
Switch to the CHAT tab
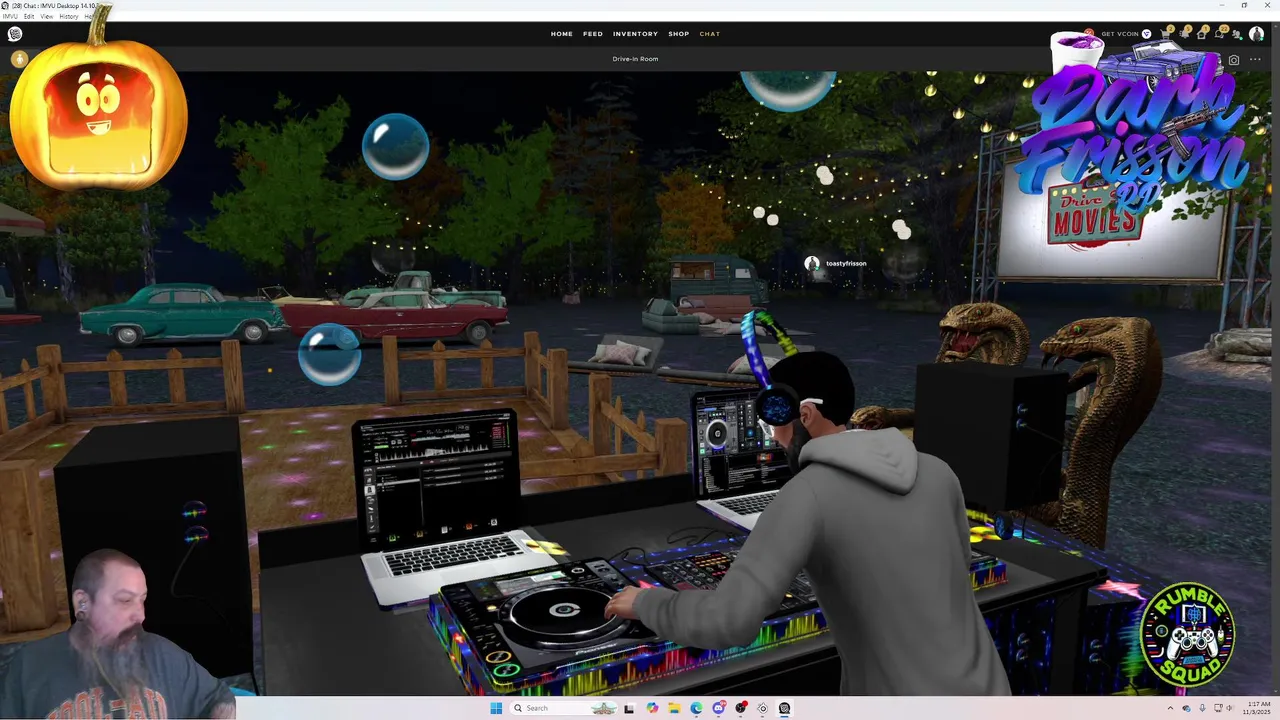(710, 34)
